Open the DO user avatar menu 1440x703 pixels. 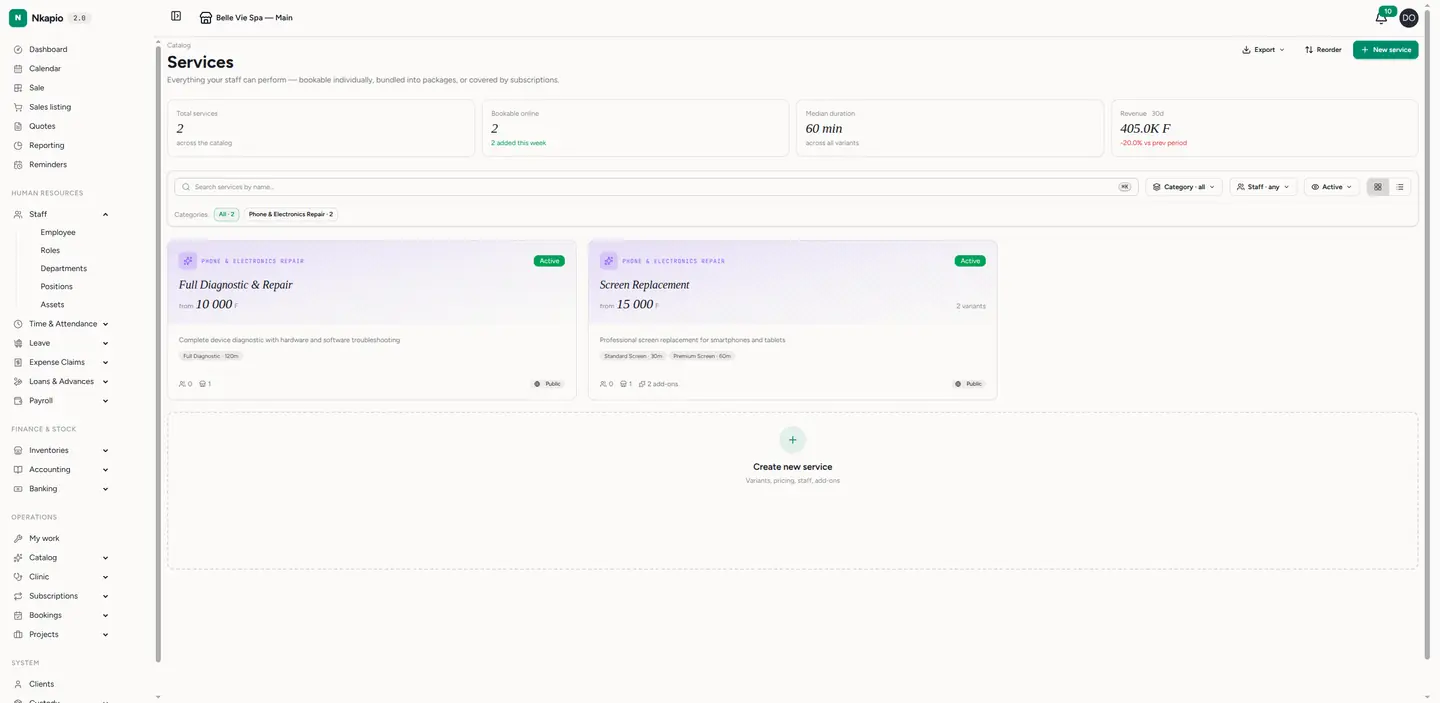[1408, 17]
